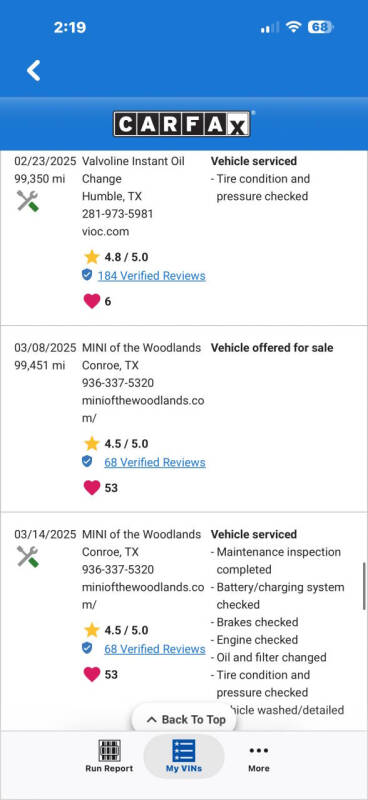Open the More menu
Screen dimensions: 368x800
coord(259,756)
